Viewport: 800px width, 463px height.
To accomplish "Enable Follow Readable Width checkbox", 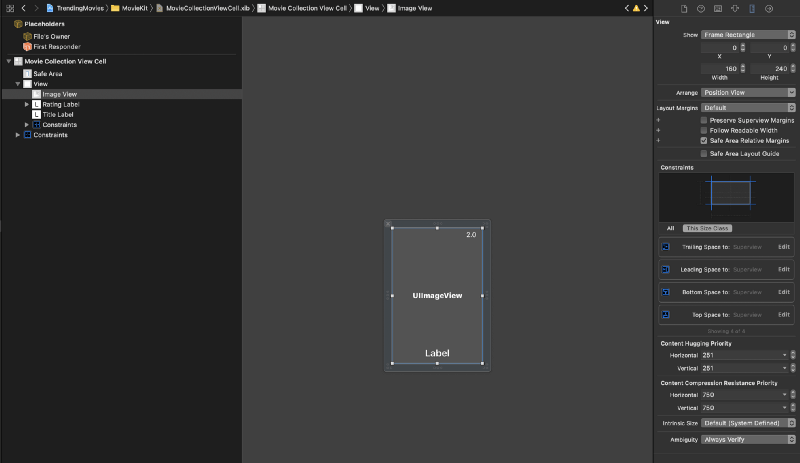I will tap(704, 130).
